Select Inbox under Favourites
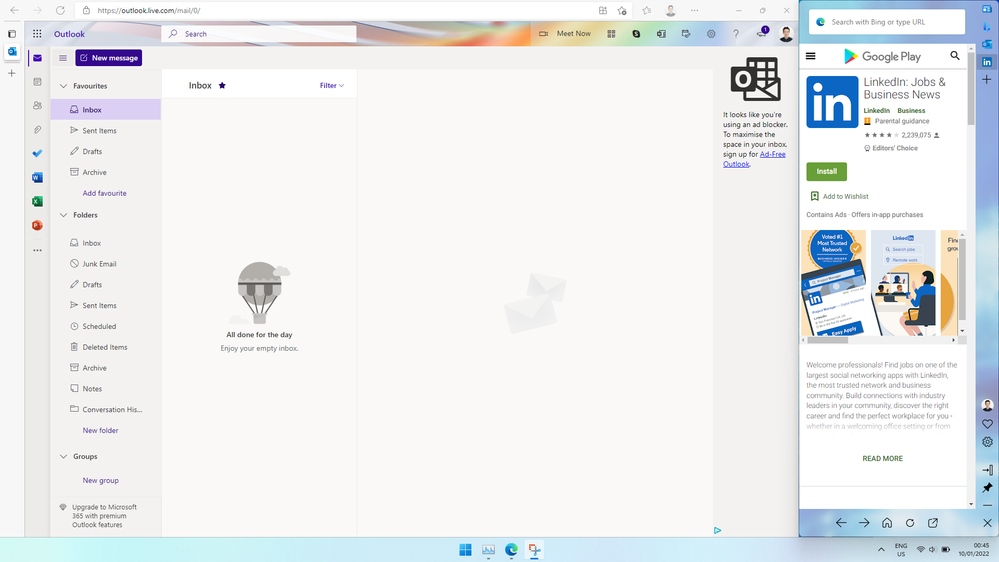Image resolution: width=999 pixels, height=562 pixels. click(106, 110)
